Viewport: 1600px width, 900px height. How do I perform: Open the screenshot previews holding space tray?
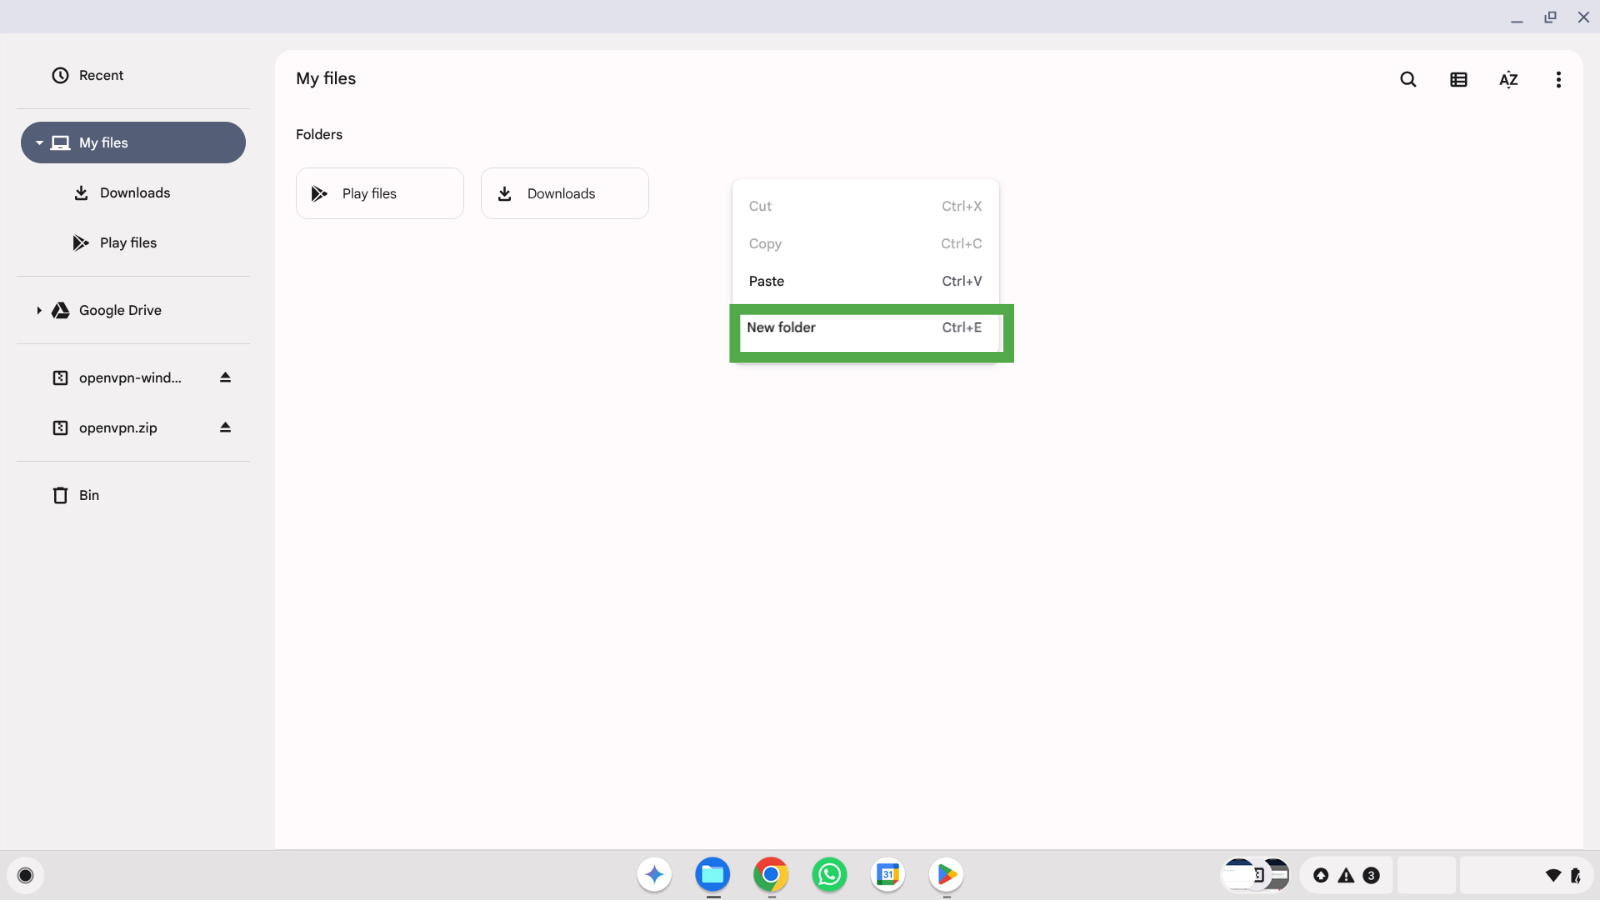tap(1255, 875)
